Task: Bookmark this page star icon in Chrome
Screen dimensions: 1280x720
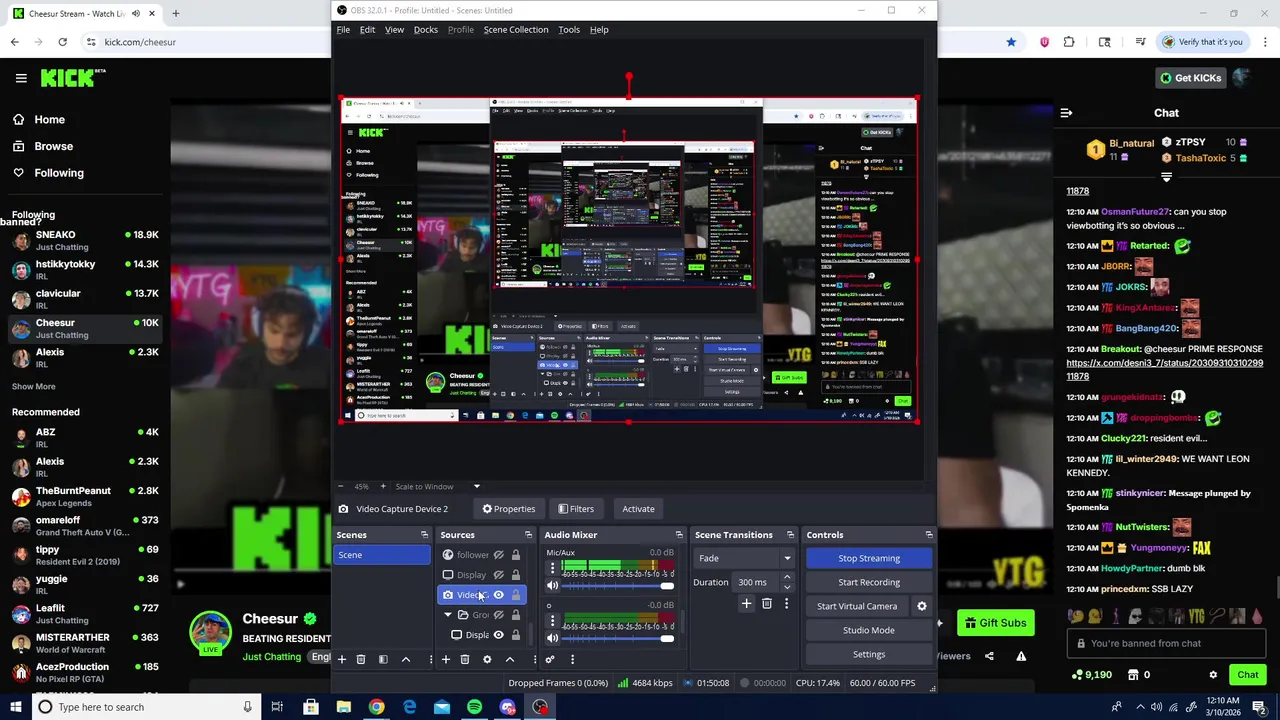Action: point(1011,42)
